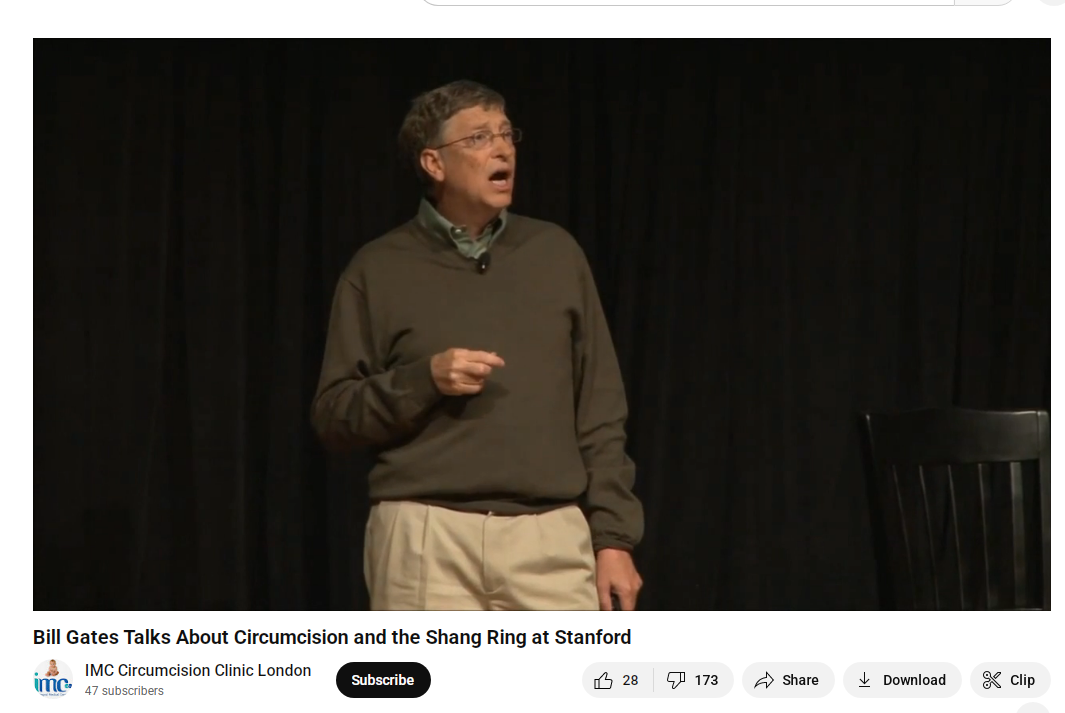The height and width of the screenshot is (713, 1065).
Task: Open the IMC channel avatar
Action: [52, 678]
